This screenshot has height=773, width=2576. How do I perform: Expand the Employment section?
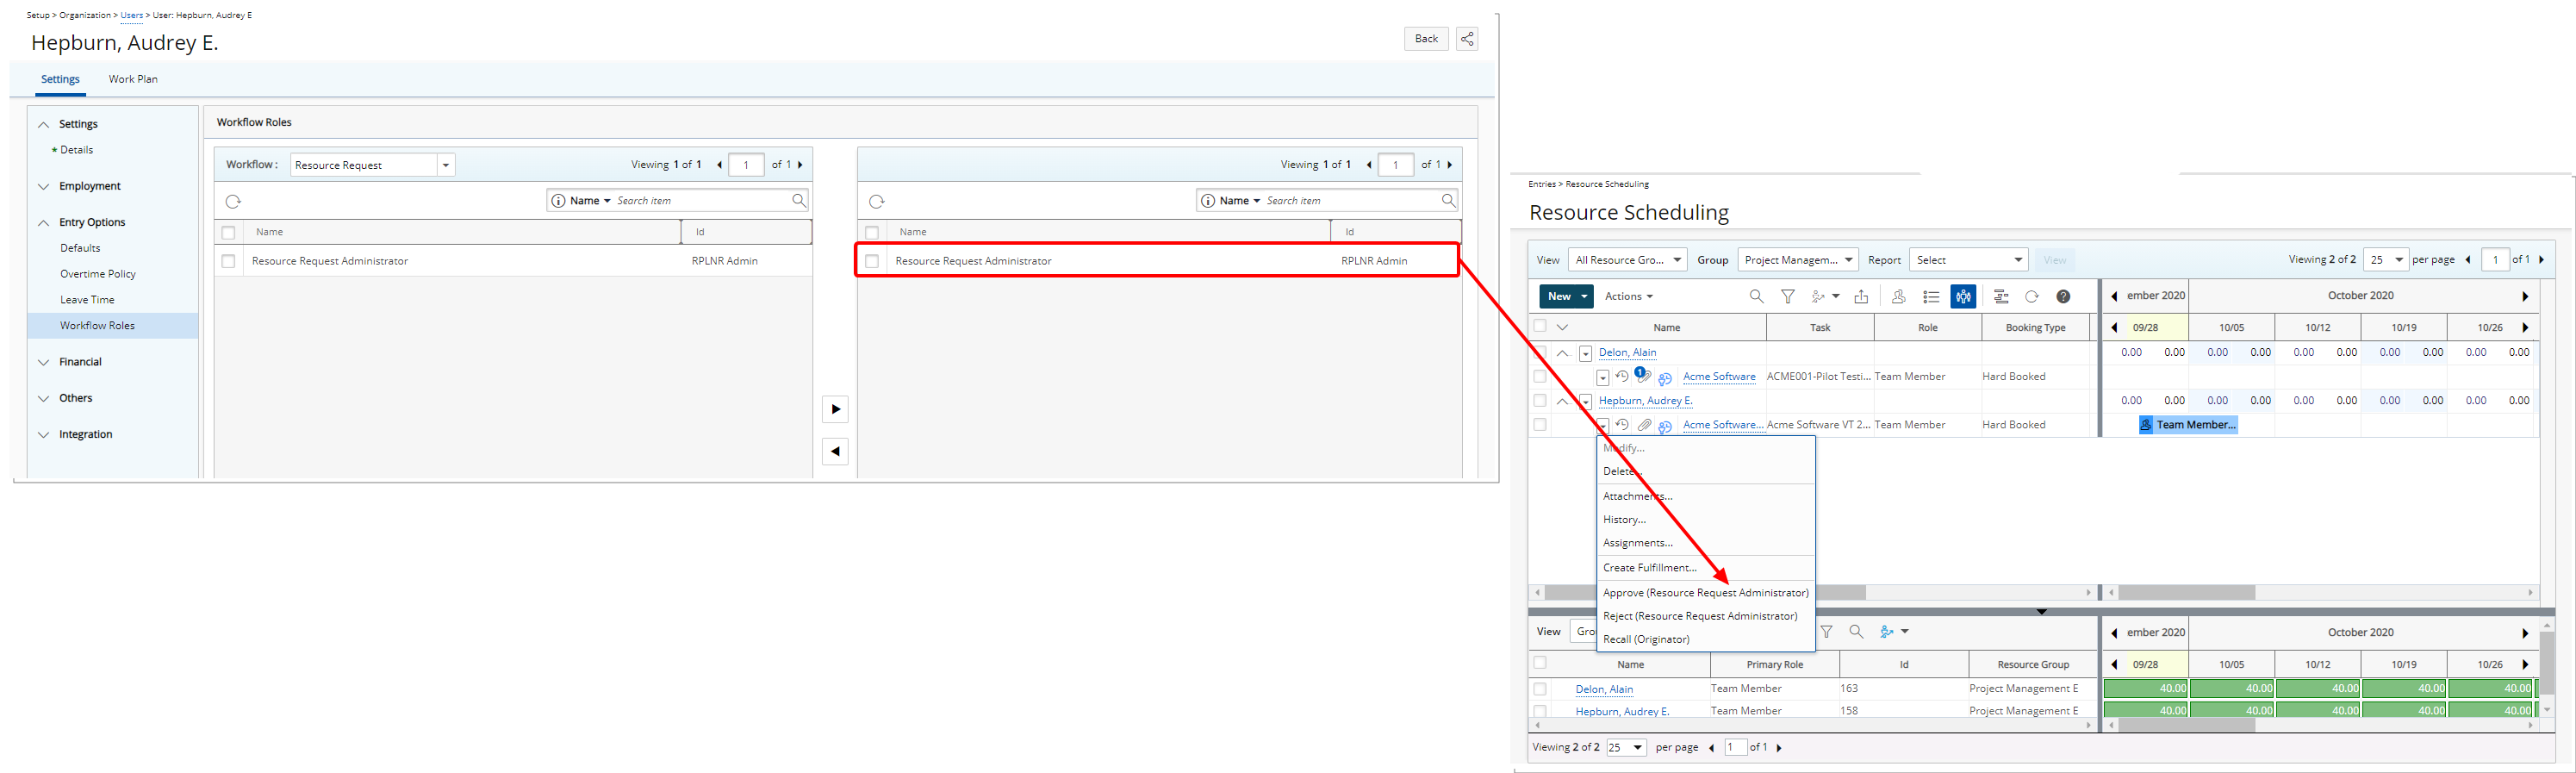click(x=43, y=187)
